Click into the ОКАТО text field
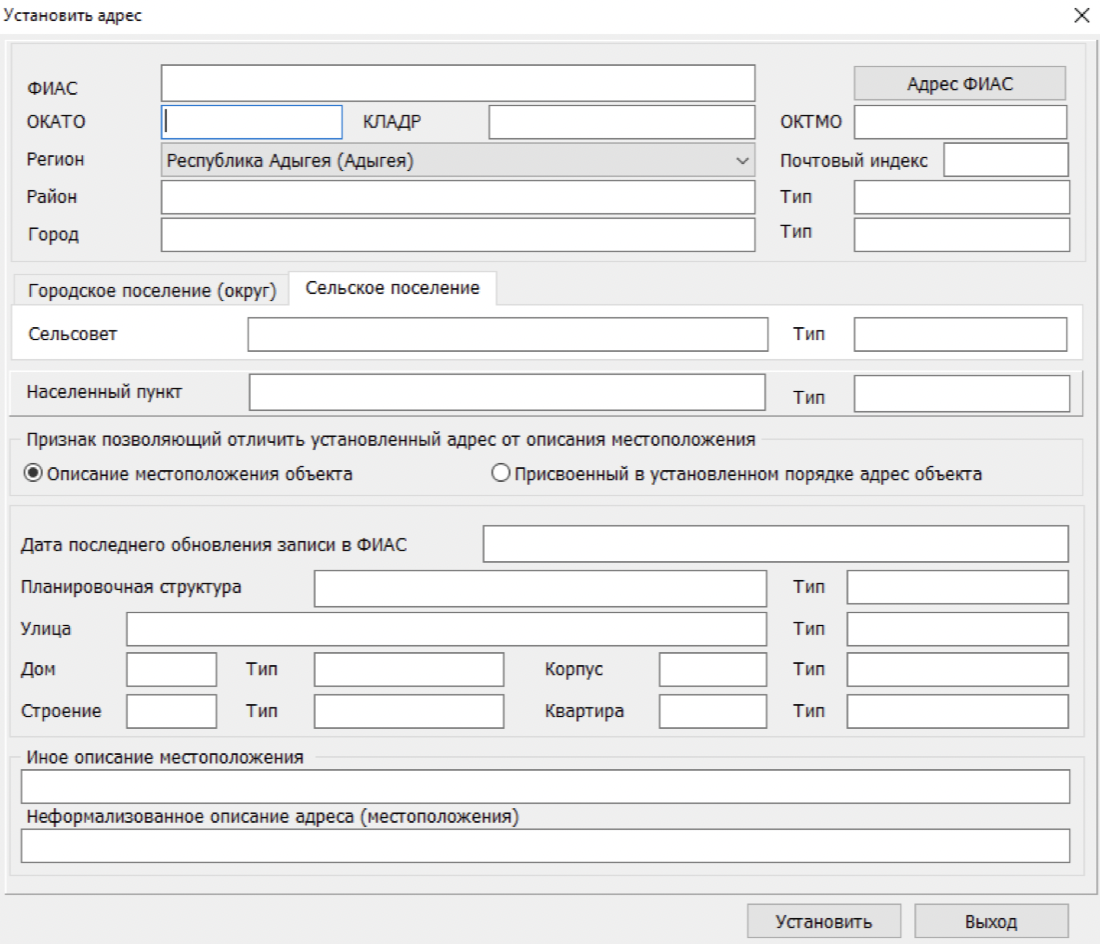 pos(252,122)
